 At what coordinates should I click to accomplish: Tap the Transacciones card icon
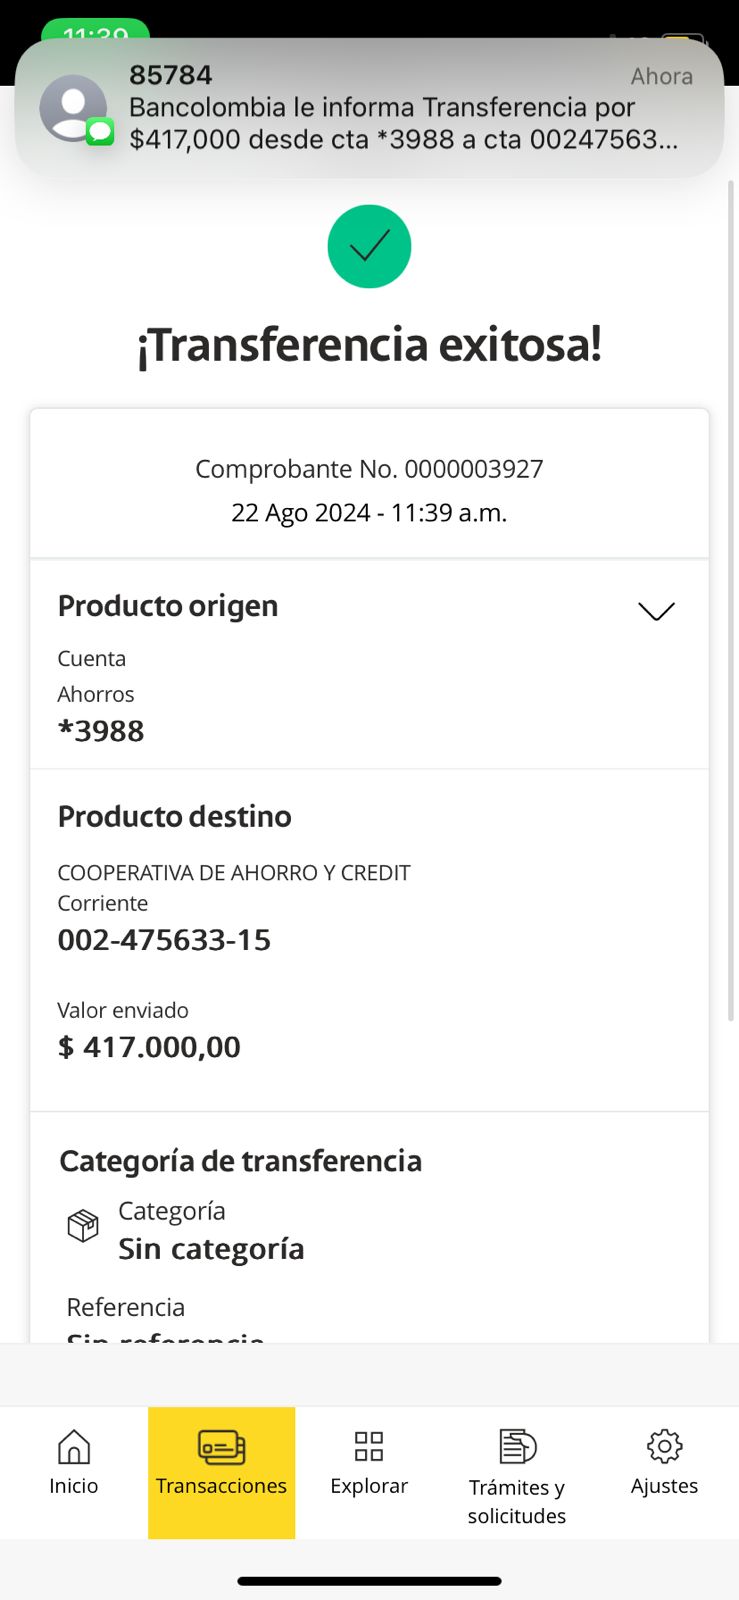221,1447
